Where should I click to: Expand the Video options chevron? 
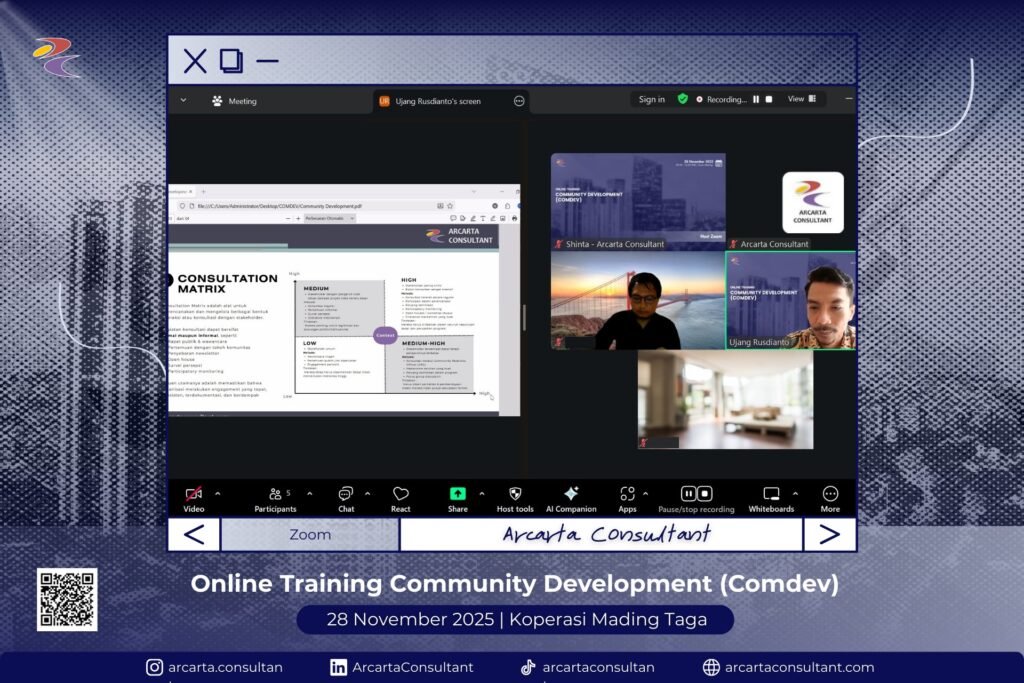pyautogui.click(x=218, y=493)
